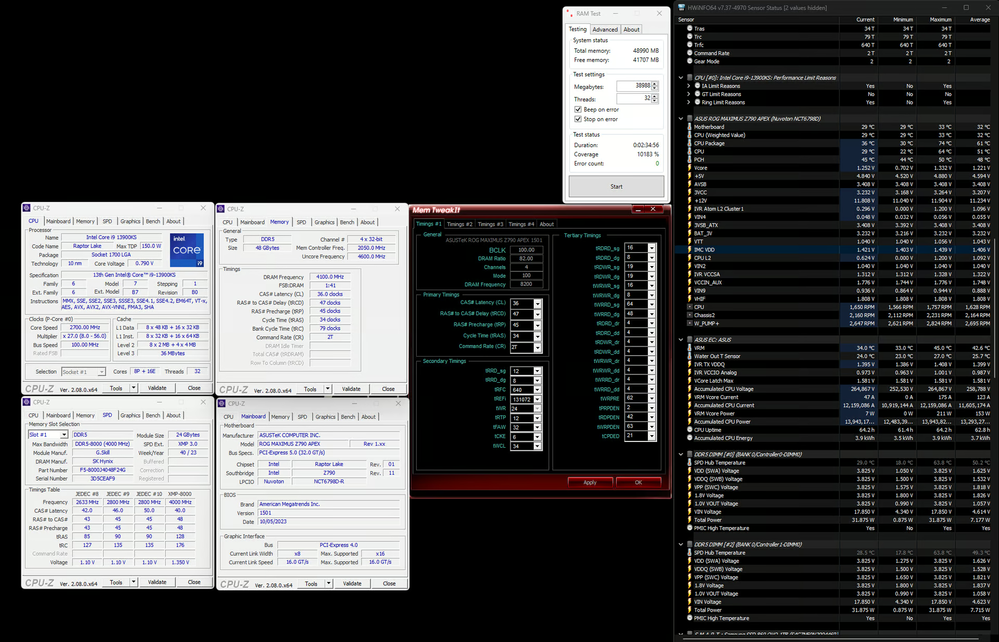The image size is (999, 642).
Task: Click the Sensor column header in HWiNFO
Action: click(x=687, y=20)
